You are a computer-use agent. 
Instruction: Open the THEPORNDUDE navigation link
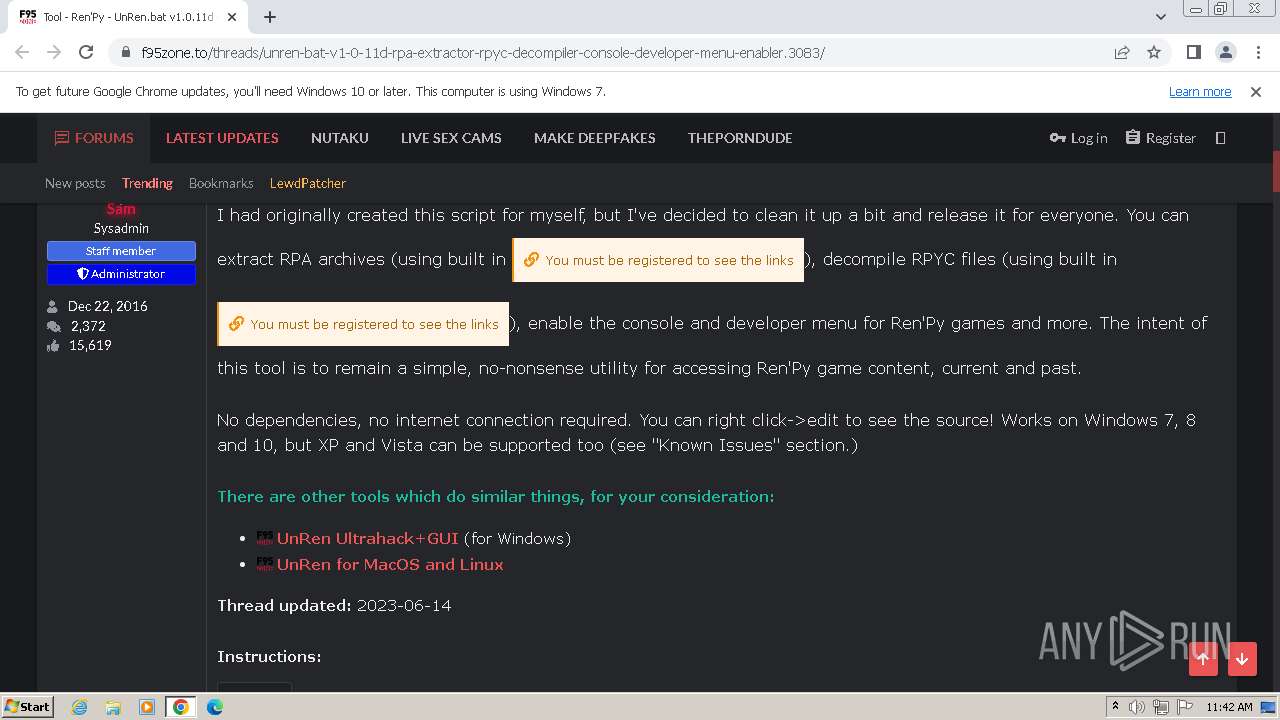pos(740,138)
